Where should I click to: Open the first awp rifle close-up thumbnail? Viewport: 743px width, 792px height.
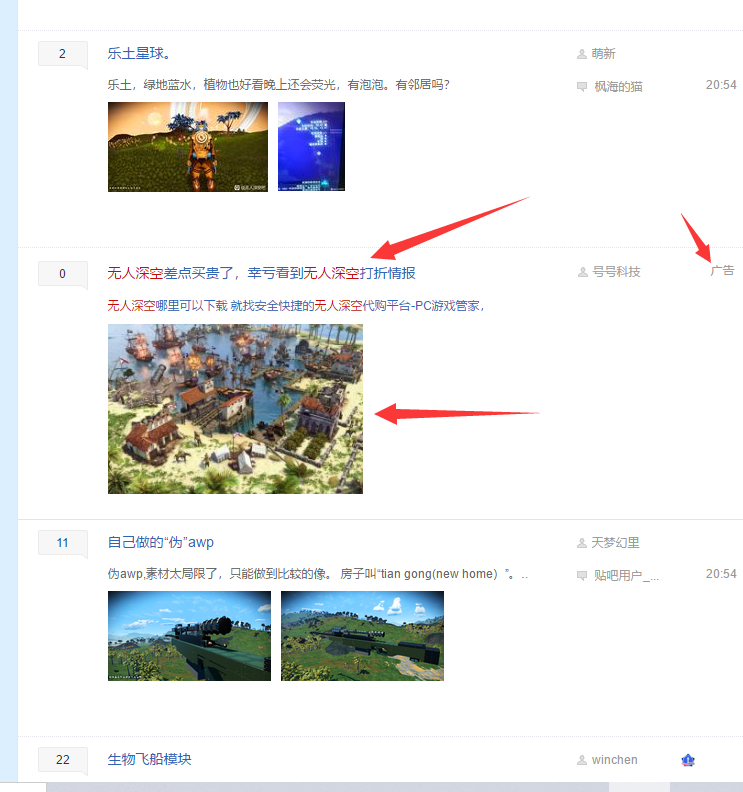point(189,636)
